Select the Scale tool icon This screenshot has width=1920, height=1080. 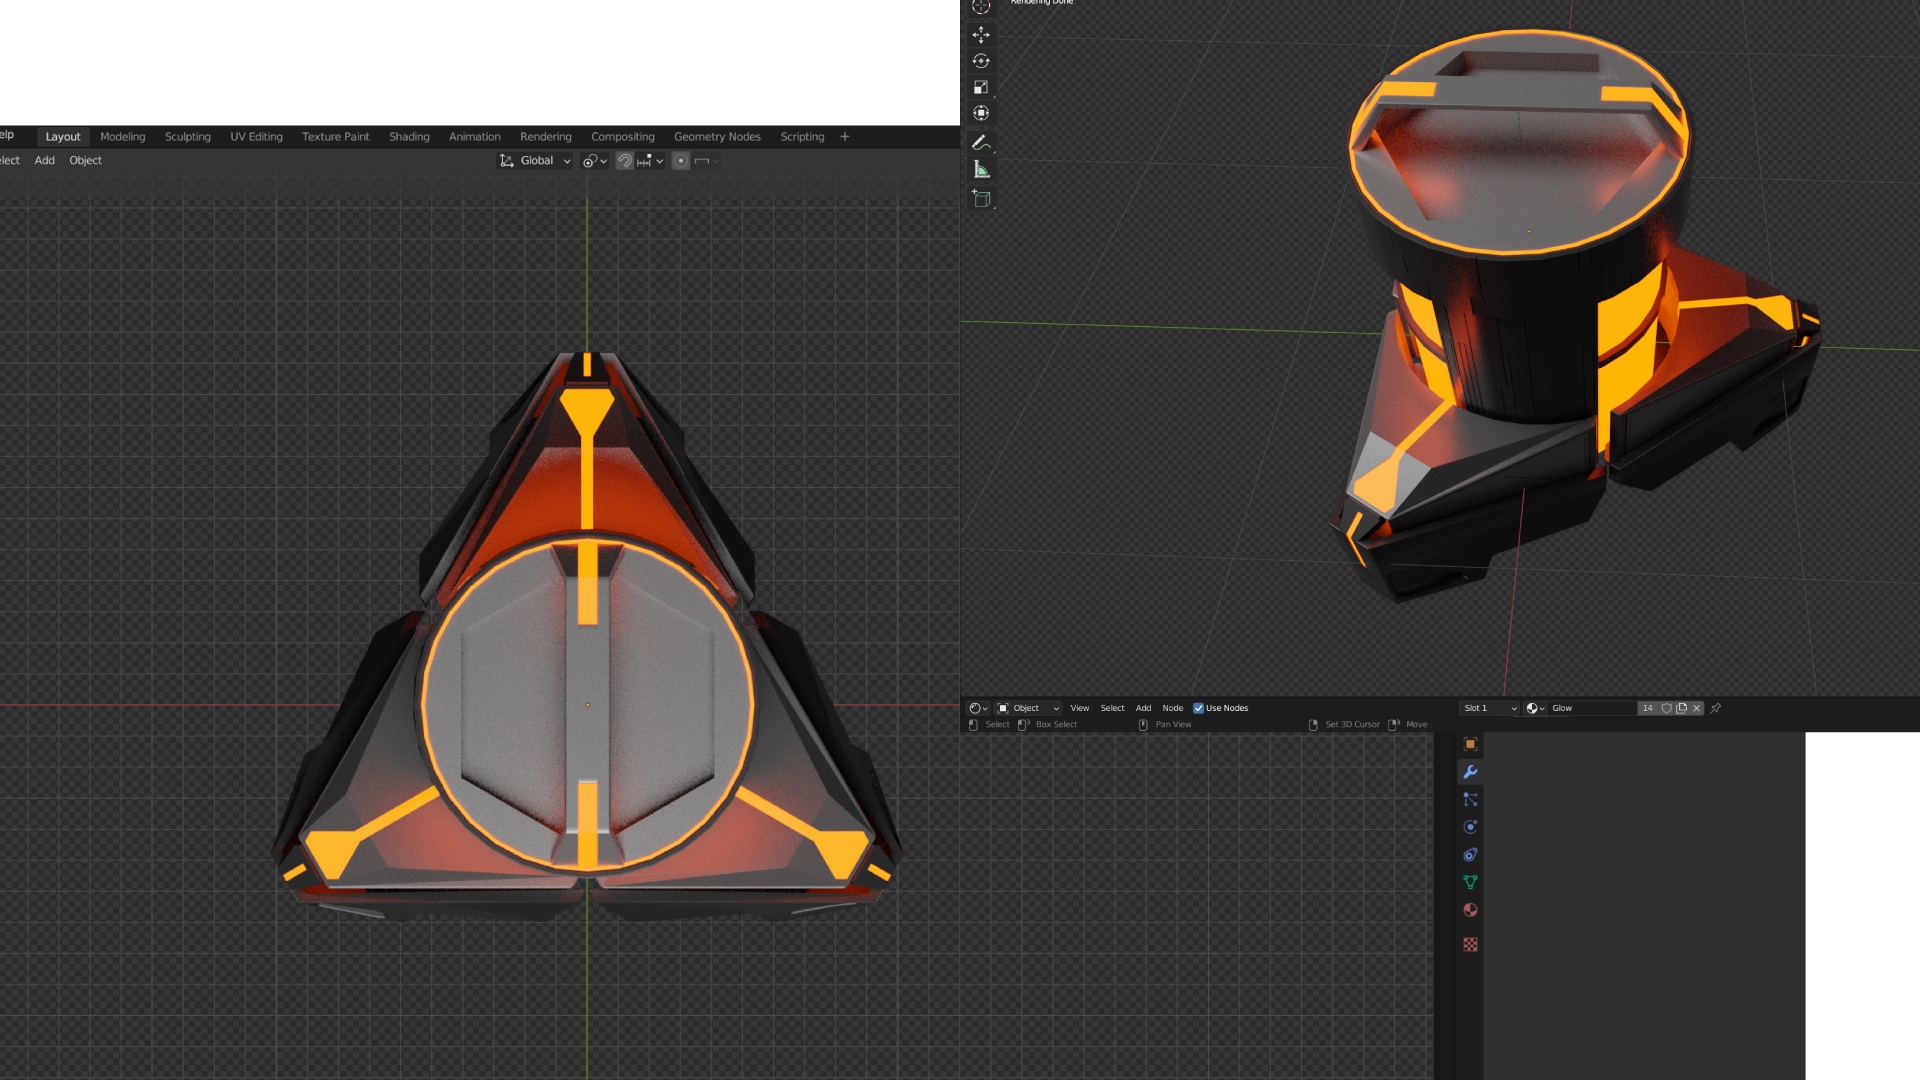point(981,87)
